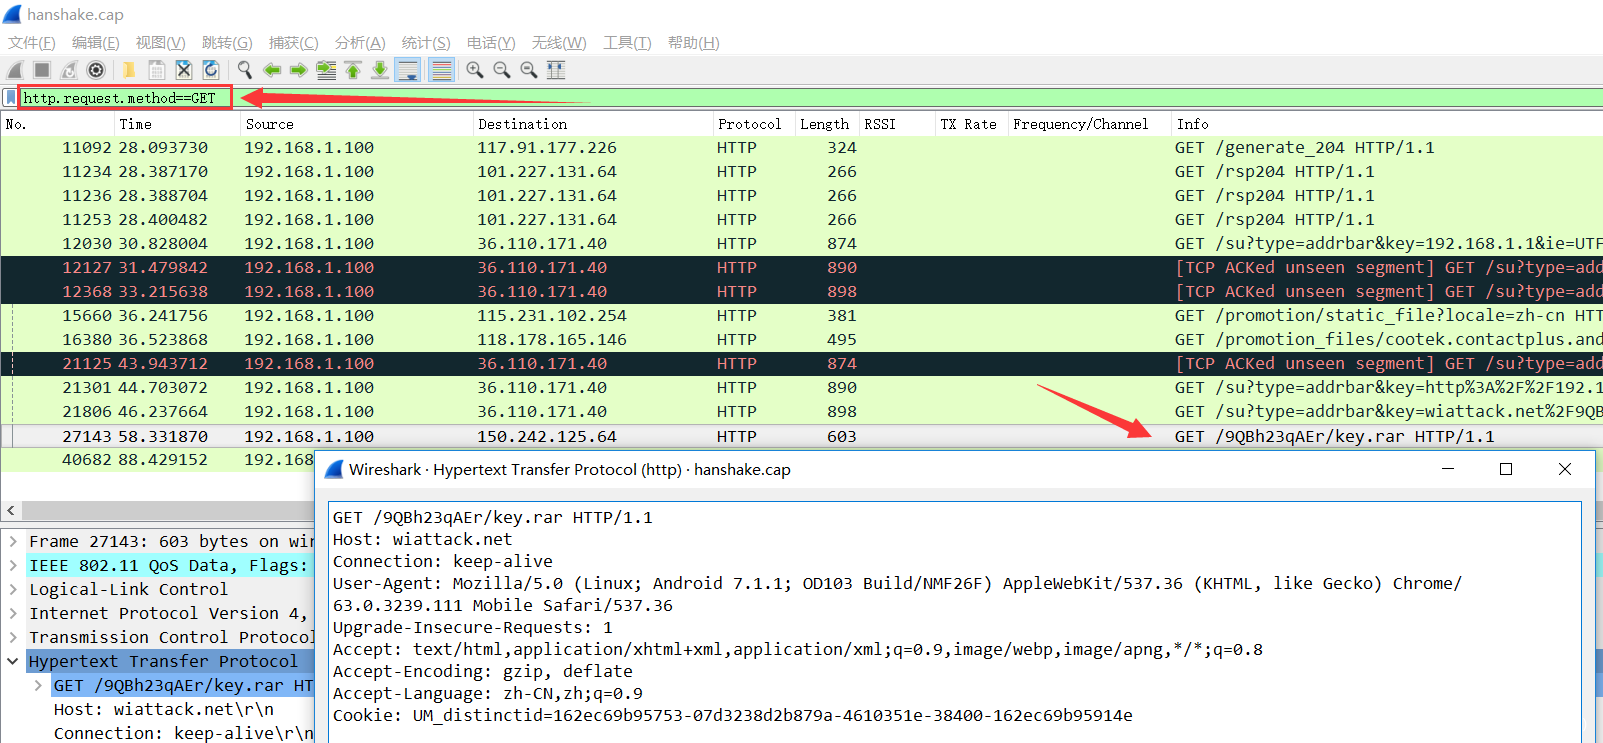
Task: Click the http.request.method display filter field
Action: 125,98
